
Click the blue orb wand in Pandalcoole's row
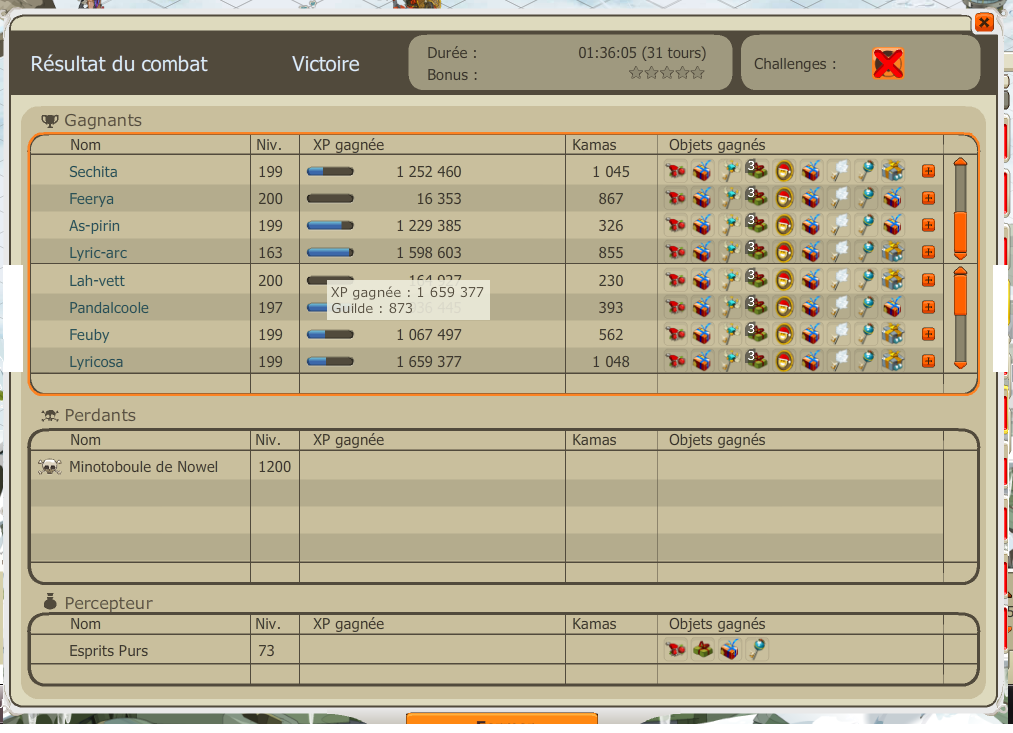865,307
